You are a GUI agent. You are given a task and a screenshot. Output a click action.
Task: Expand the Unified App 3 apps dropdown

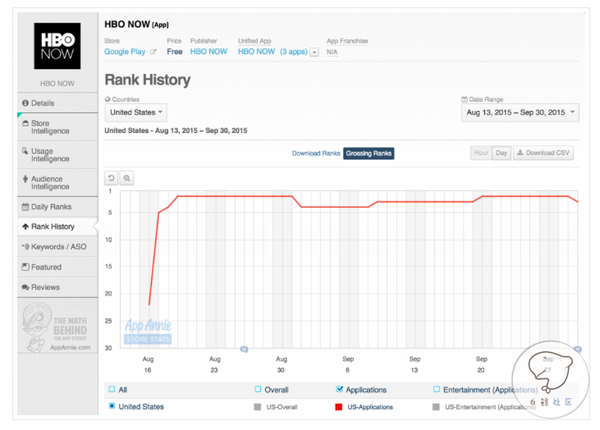(x=315, y=51)
